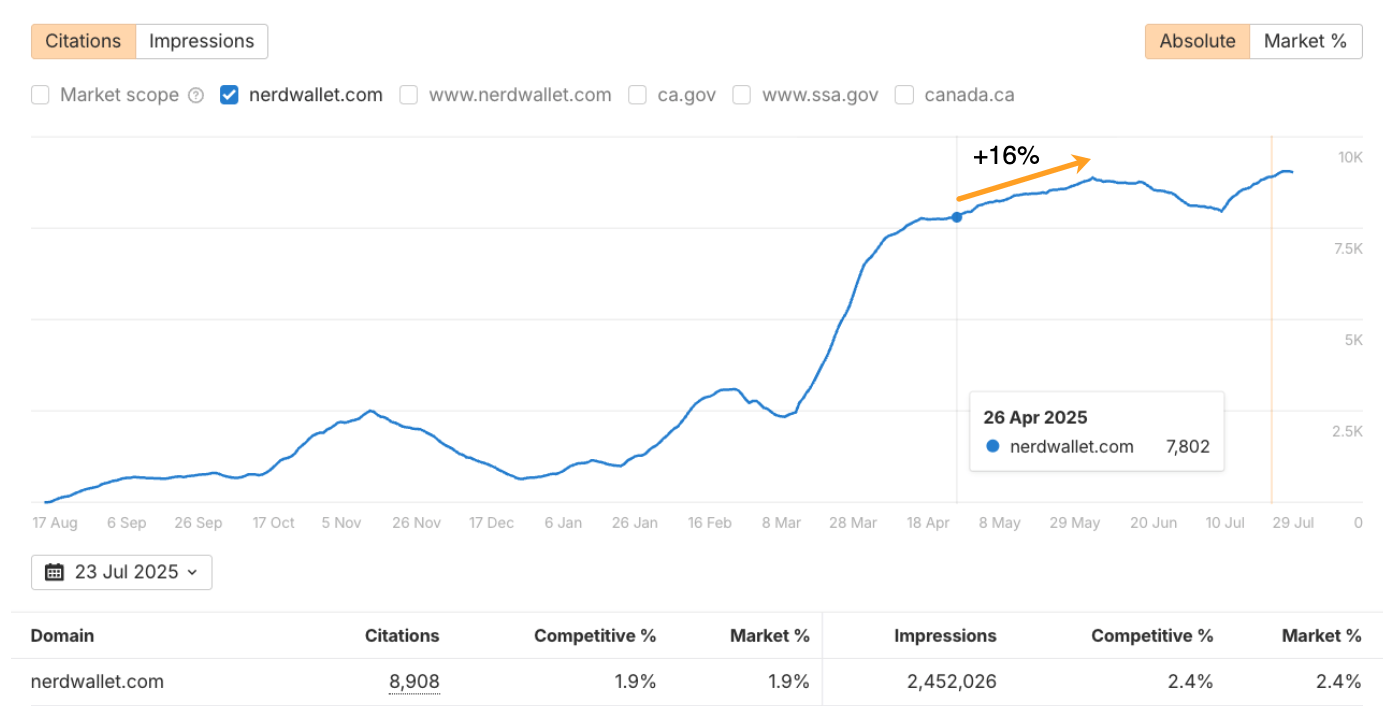Click the blue dot marker on 26 Apr
1391x725 pixels.
coord(957,217)
